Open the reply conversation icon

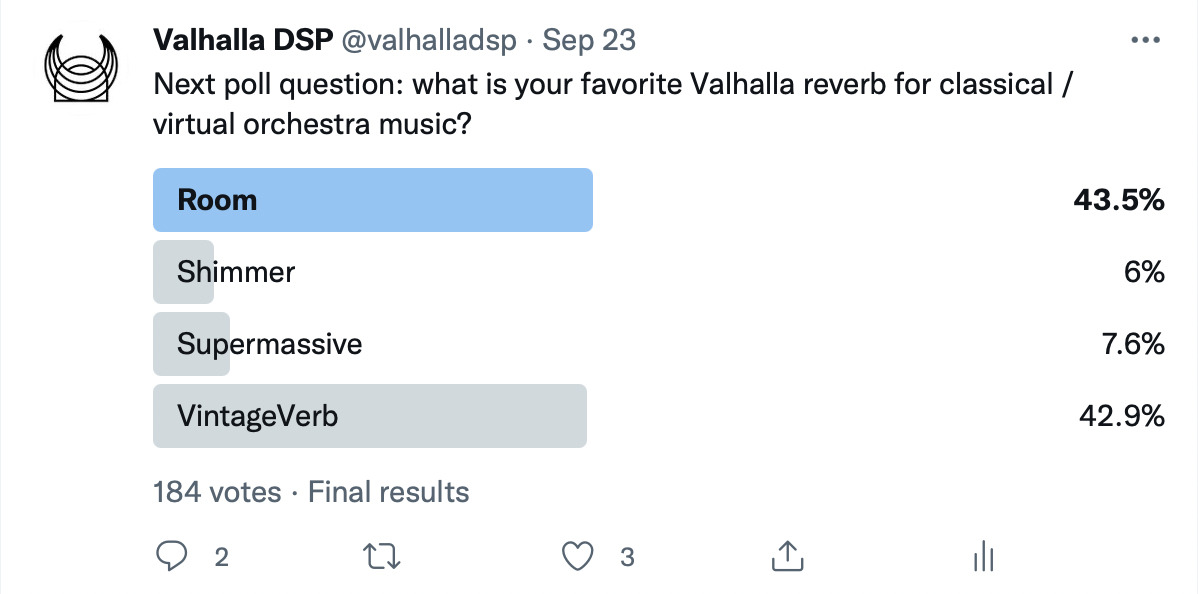171,557
